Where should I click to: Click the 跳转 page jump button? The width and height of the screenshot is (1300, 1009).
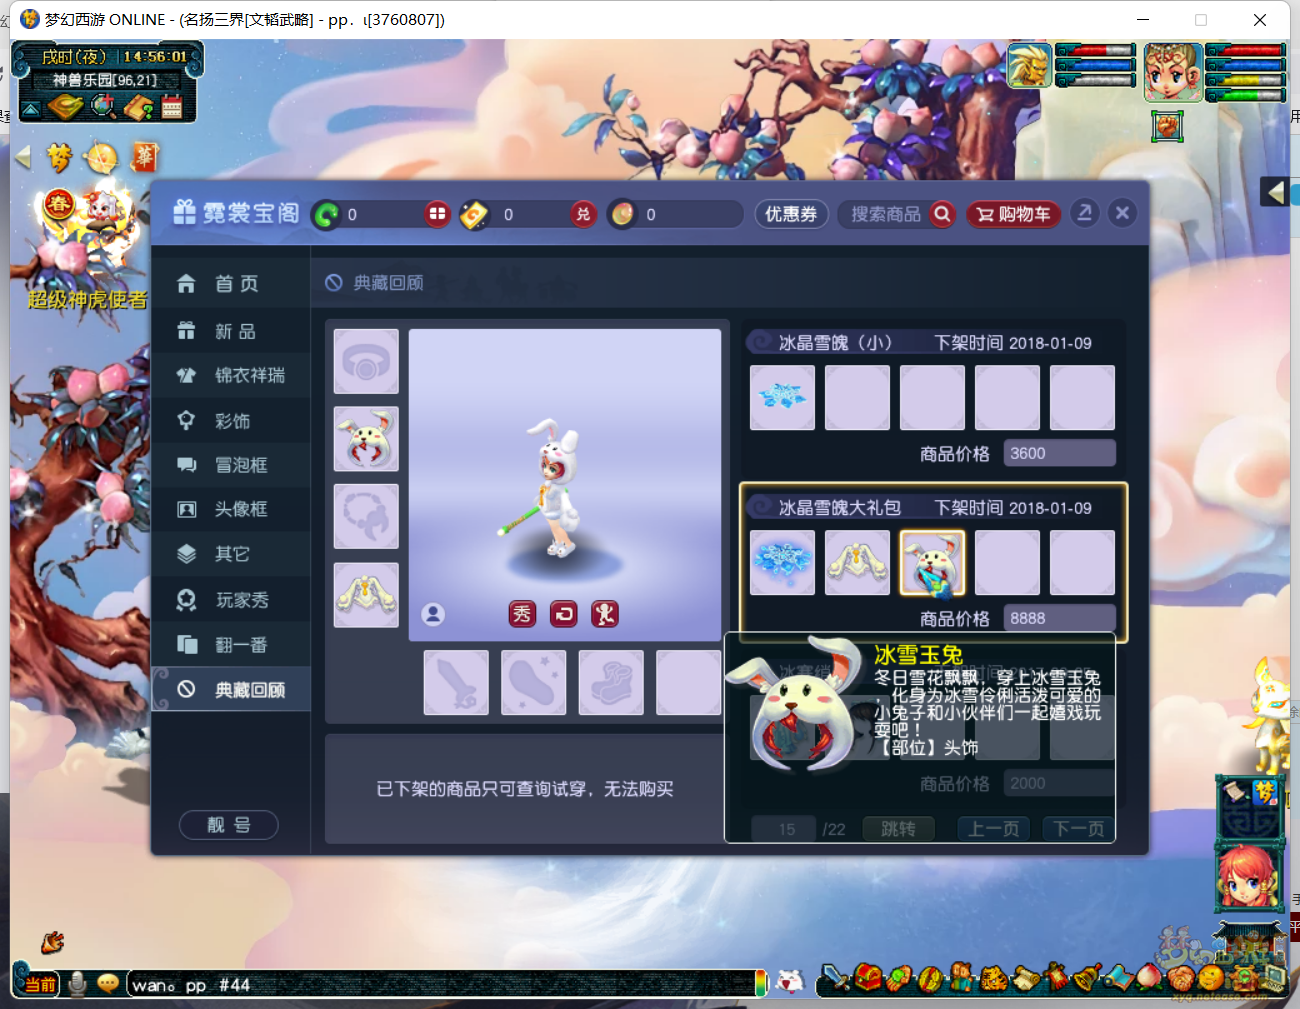[898, 829]
